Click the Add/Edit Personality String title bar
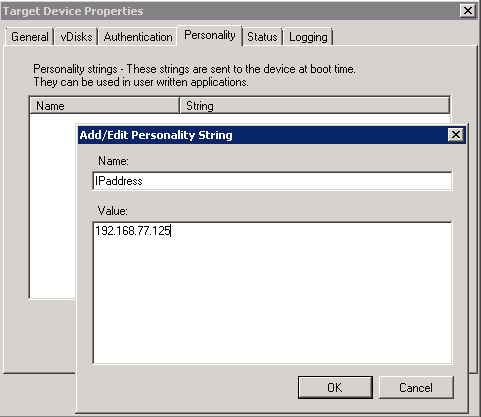 [263, 135]
